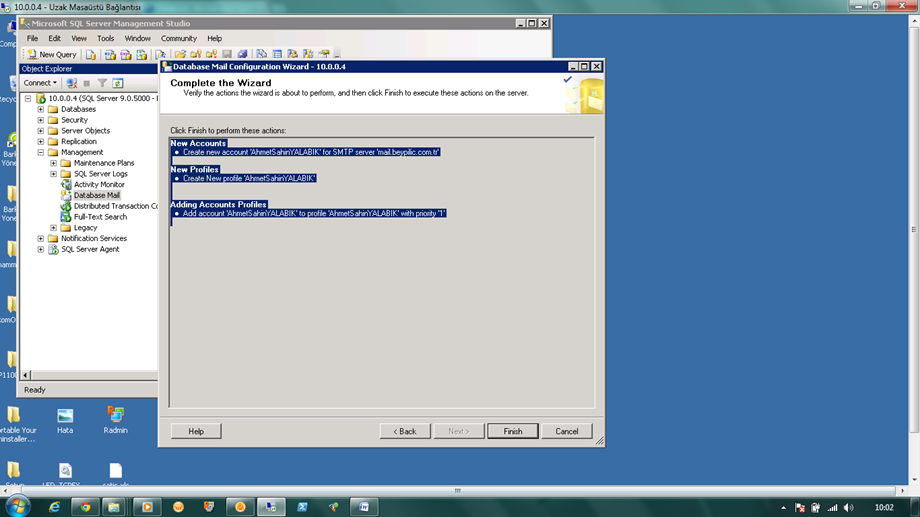Image resolution: width=920 pixels, height=517 pixels.
Task: Expand the Legacy folder
Action: click(53, 228)
